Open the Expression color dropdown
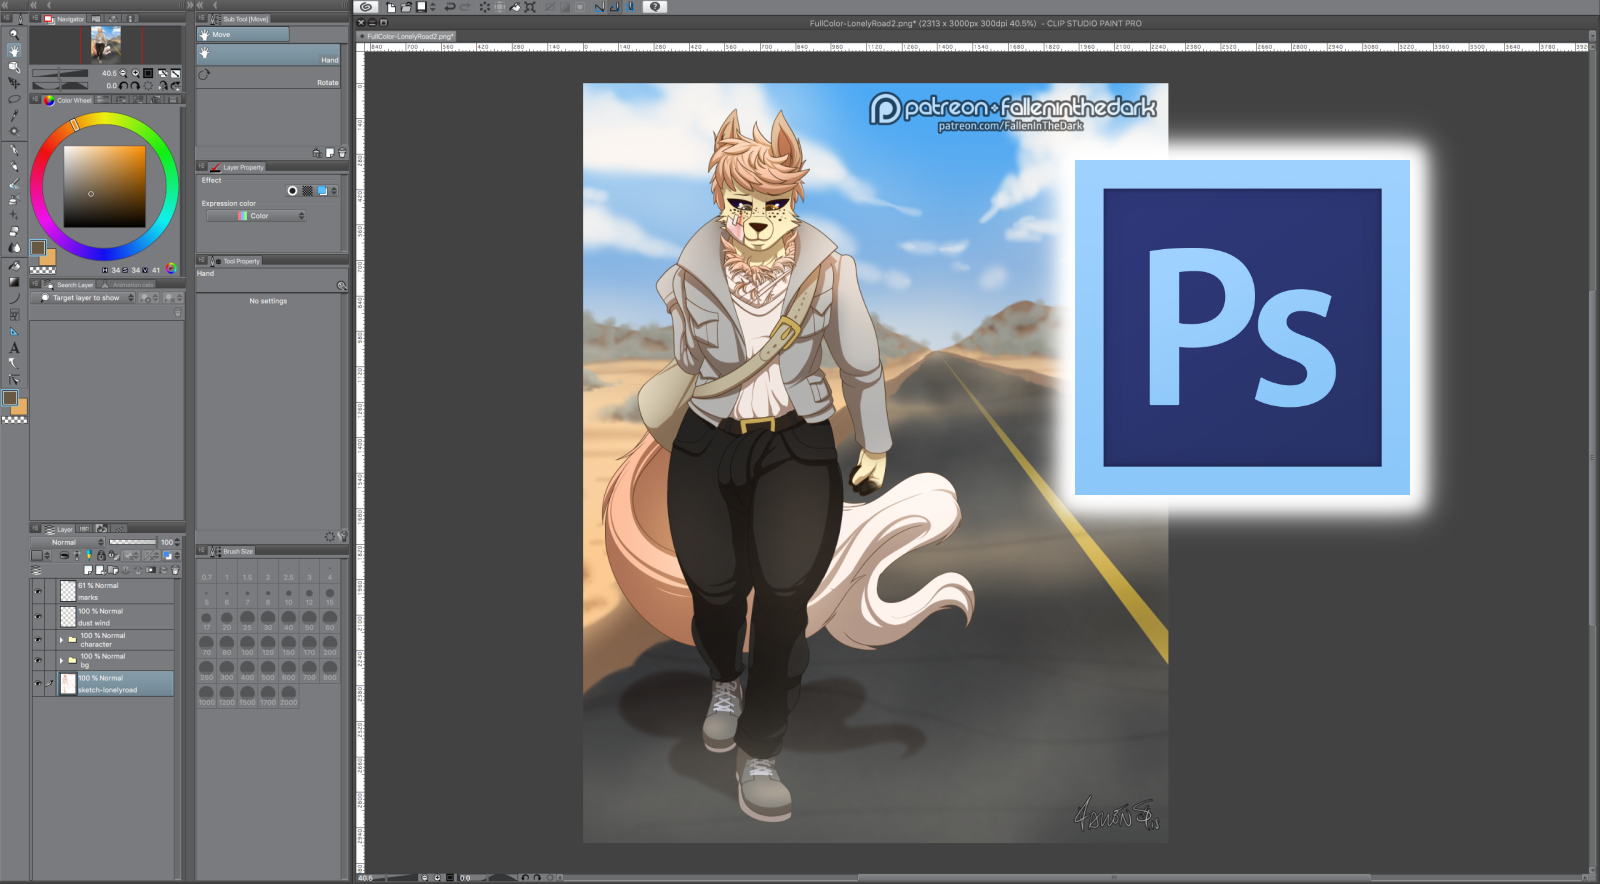The image size is (1600, 884). [x=256, y=216]
